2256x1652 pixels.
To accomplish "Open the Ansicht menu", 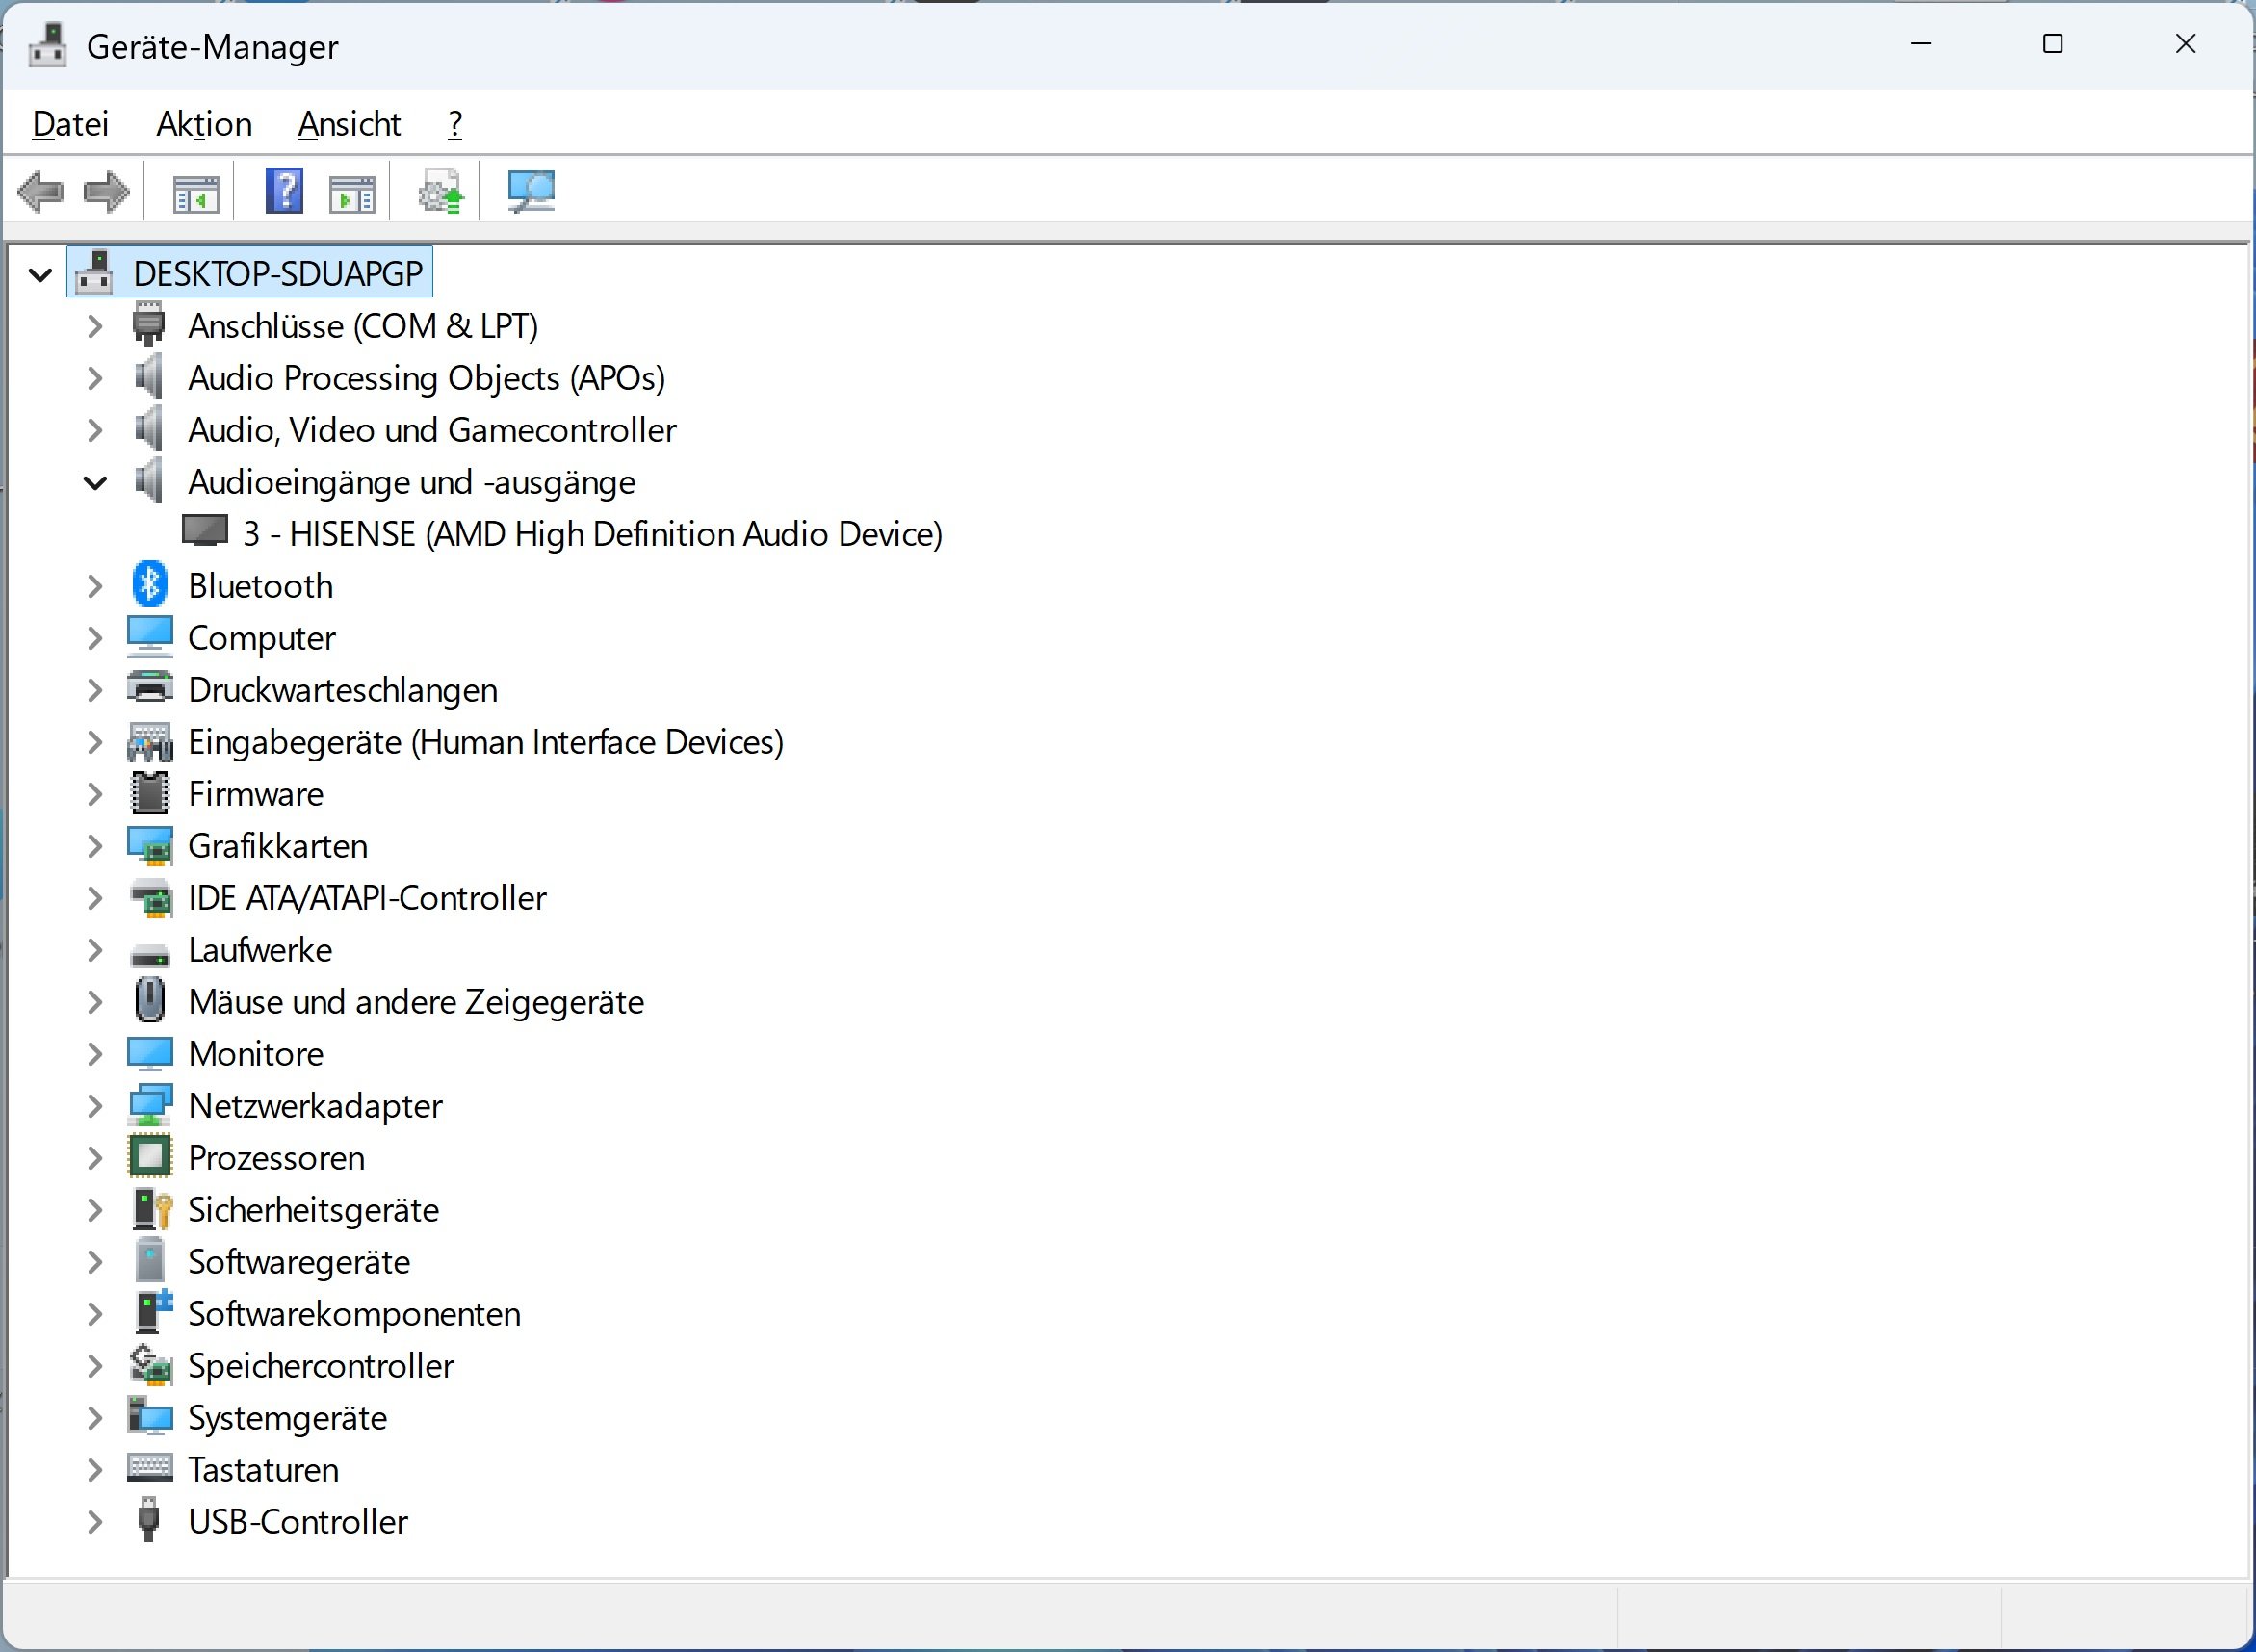I will (349, 124).
